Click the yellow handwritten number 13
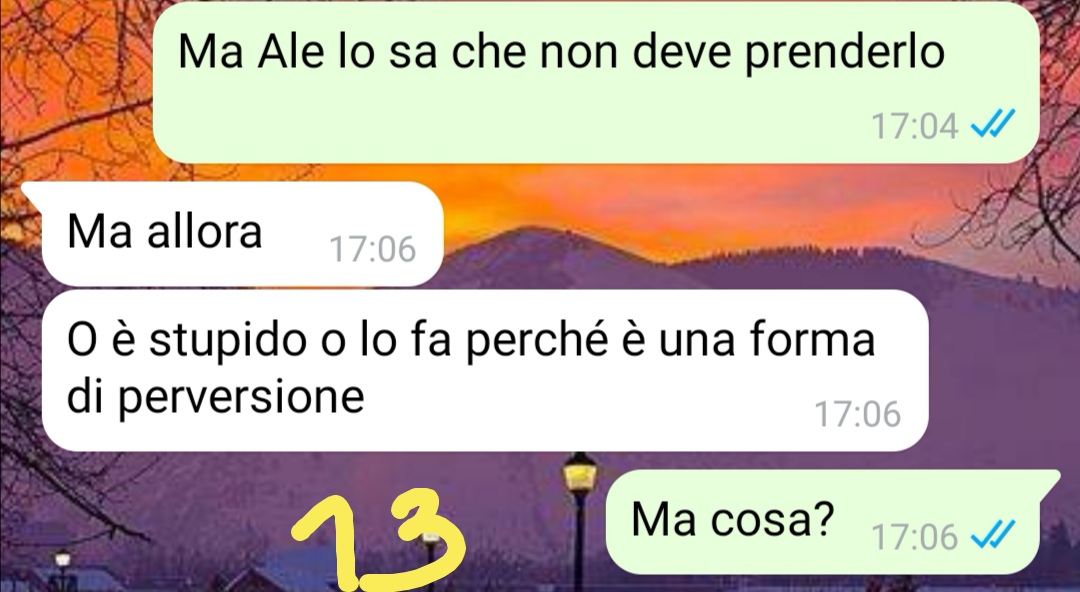Viewport: 1080px width, 592px height. (x=377, y=540)
